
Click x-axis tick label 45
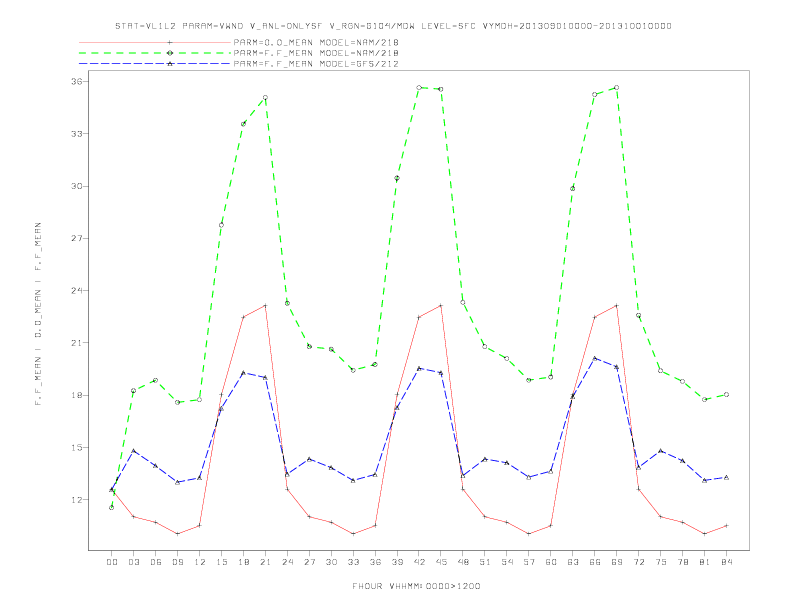point(441,562)
